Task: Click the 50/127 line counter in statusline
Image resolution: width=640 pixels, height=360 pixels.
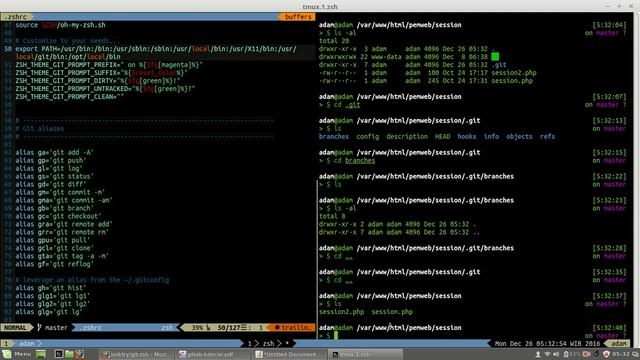Action: [229, 328]
